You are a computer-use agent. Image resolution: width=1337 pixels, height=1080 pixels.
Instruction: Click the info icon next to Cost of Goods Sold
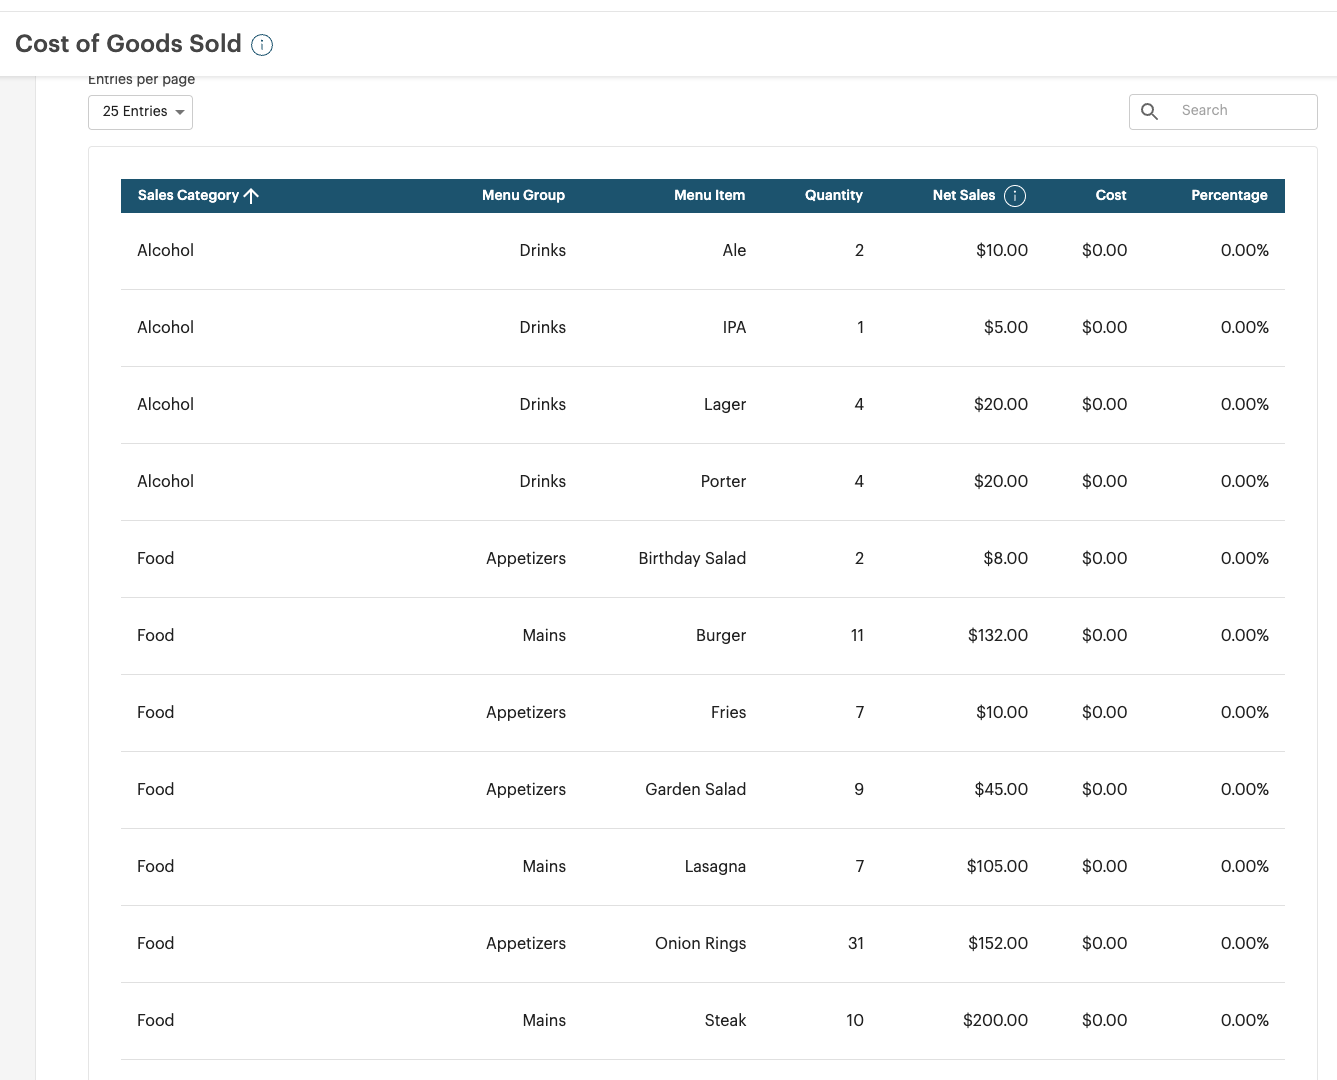(x=261, y=44)
